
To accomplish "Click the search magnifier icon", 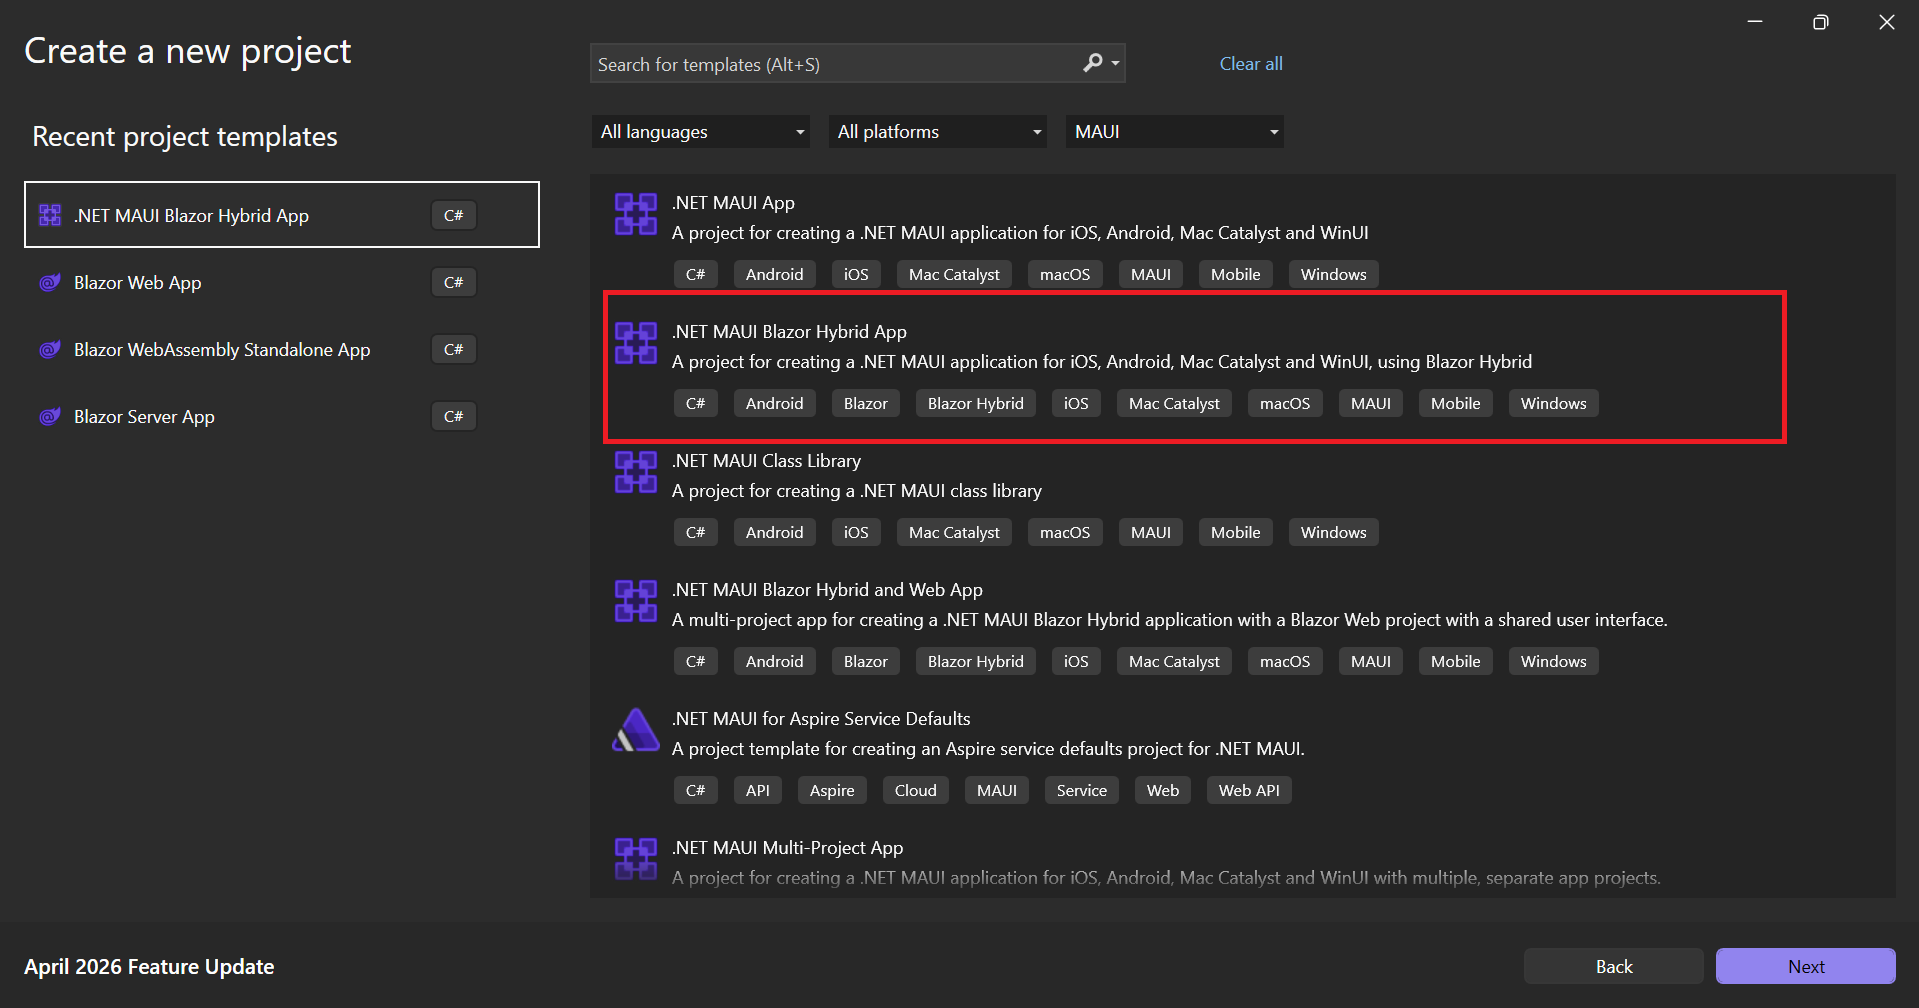I will 1093,63.
